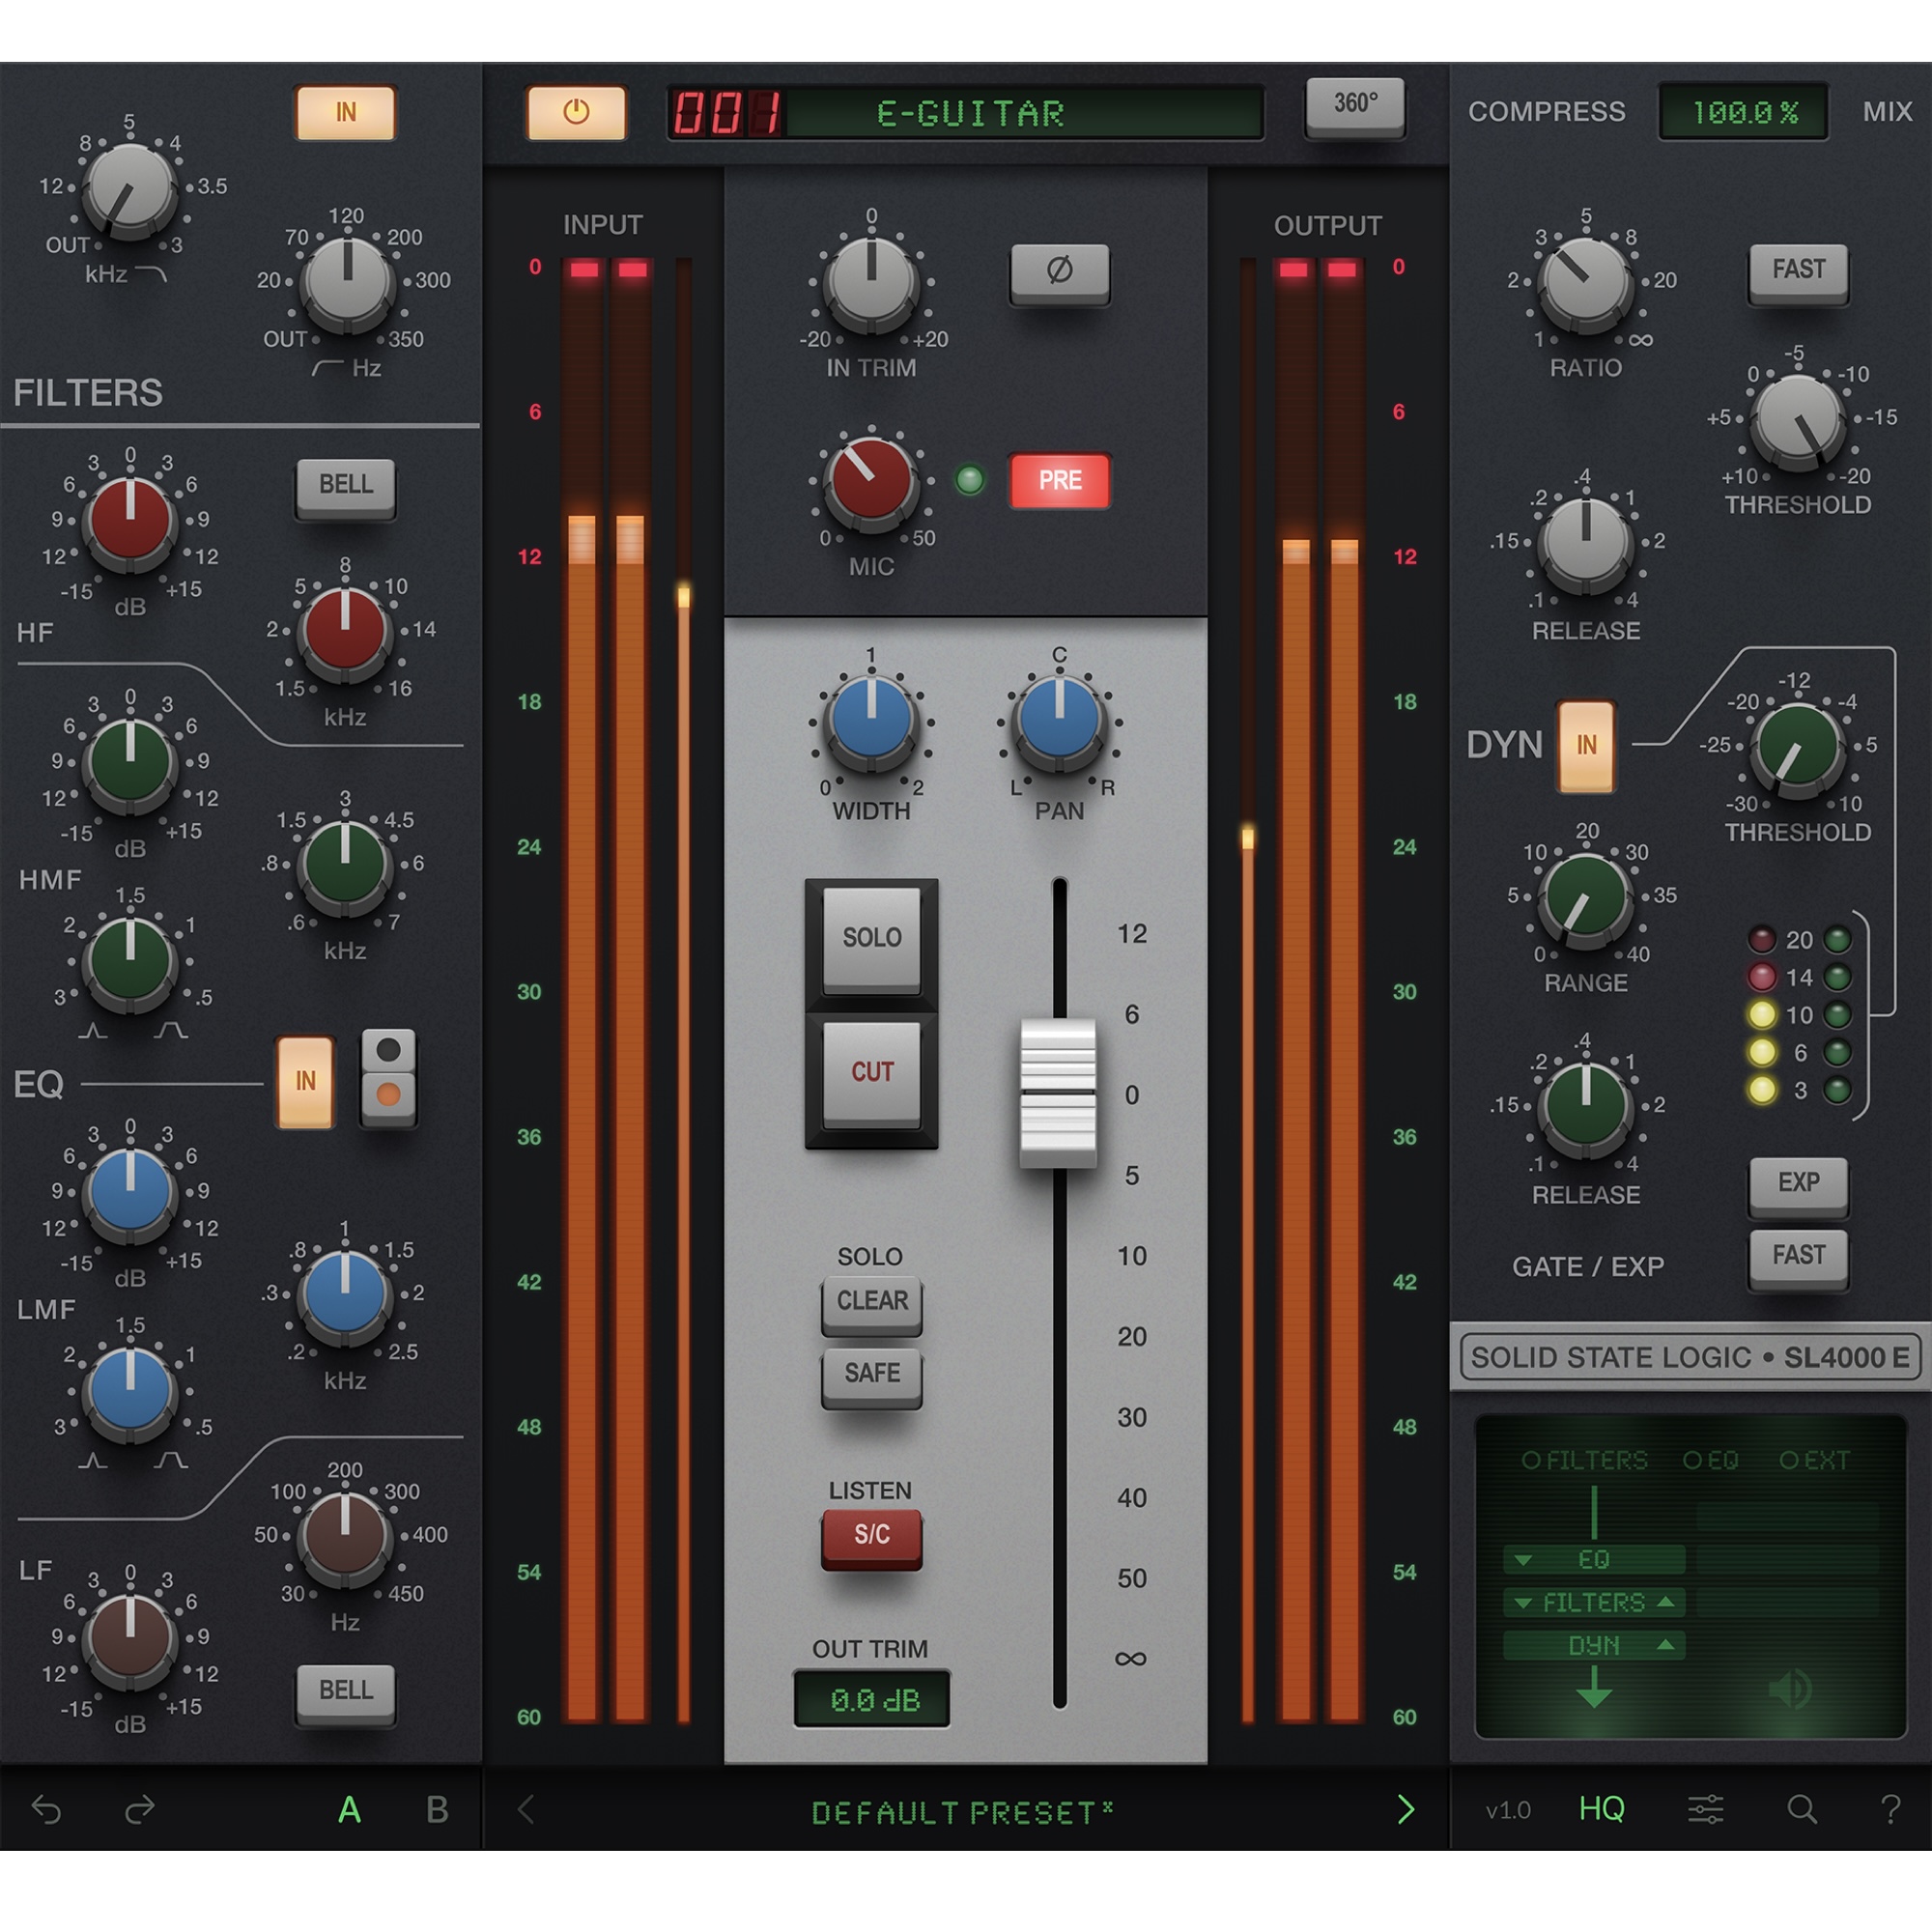This screenshot has height=1932, width=1932.
Task: Engage the CUT button
Action: pyautogui.click(x=871, y=1071)
